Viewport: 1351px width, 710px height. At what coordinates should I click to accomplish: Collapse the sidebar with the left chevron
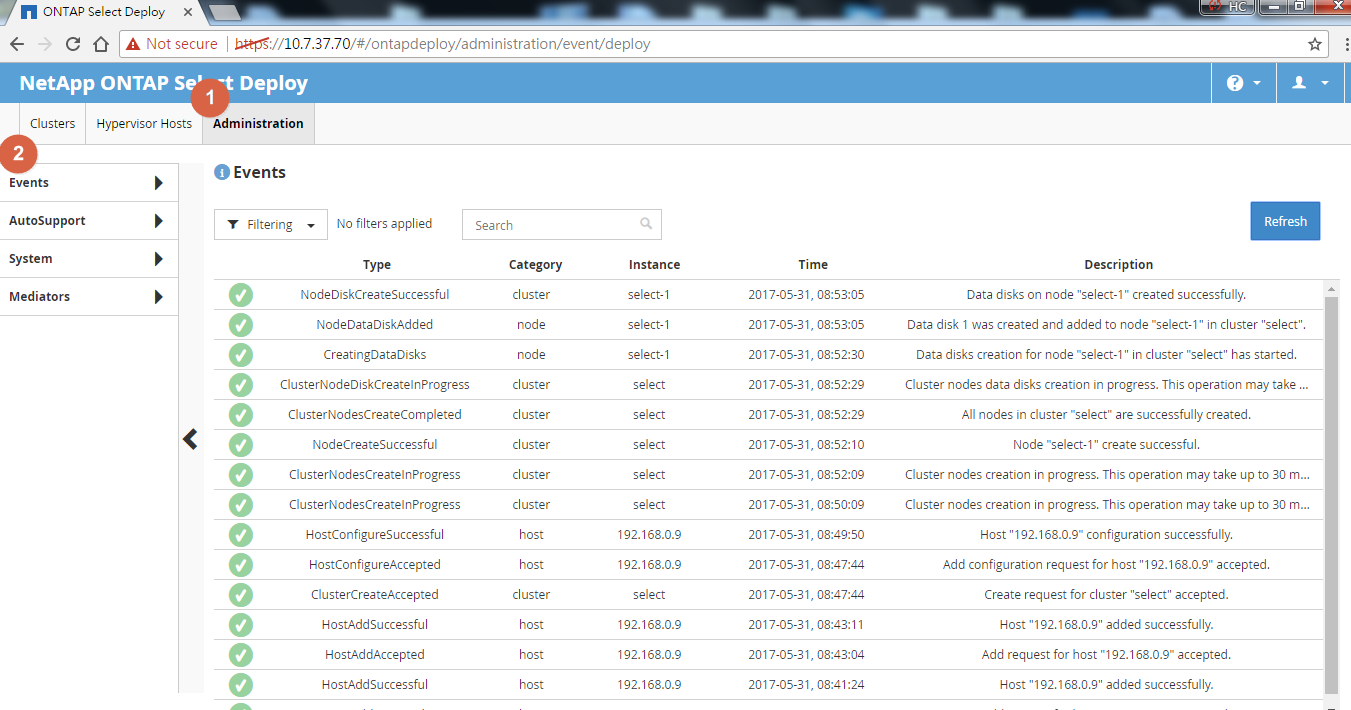[x=191, y=439]
